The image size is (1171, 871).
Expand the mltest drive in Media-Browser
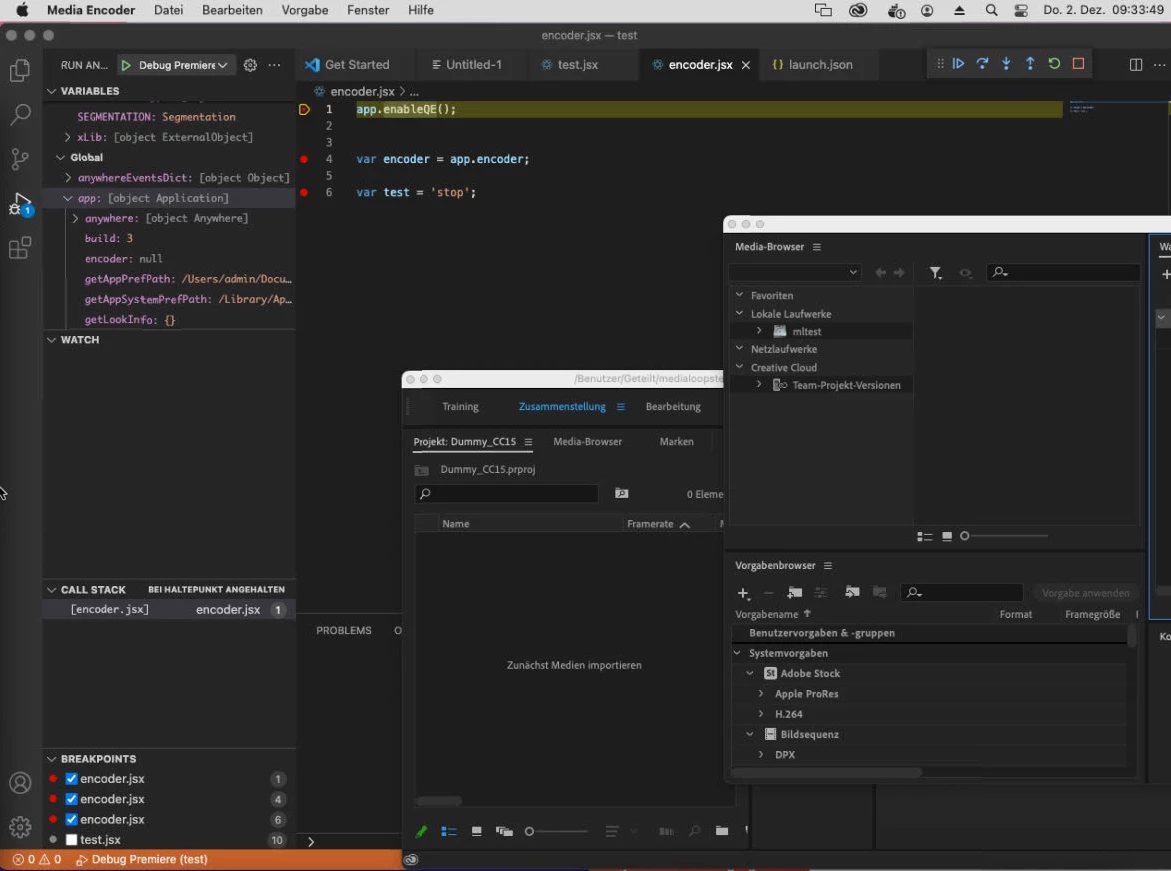pyautogui.click(x=759, y=331)
